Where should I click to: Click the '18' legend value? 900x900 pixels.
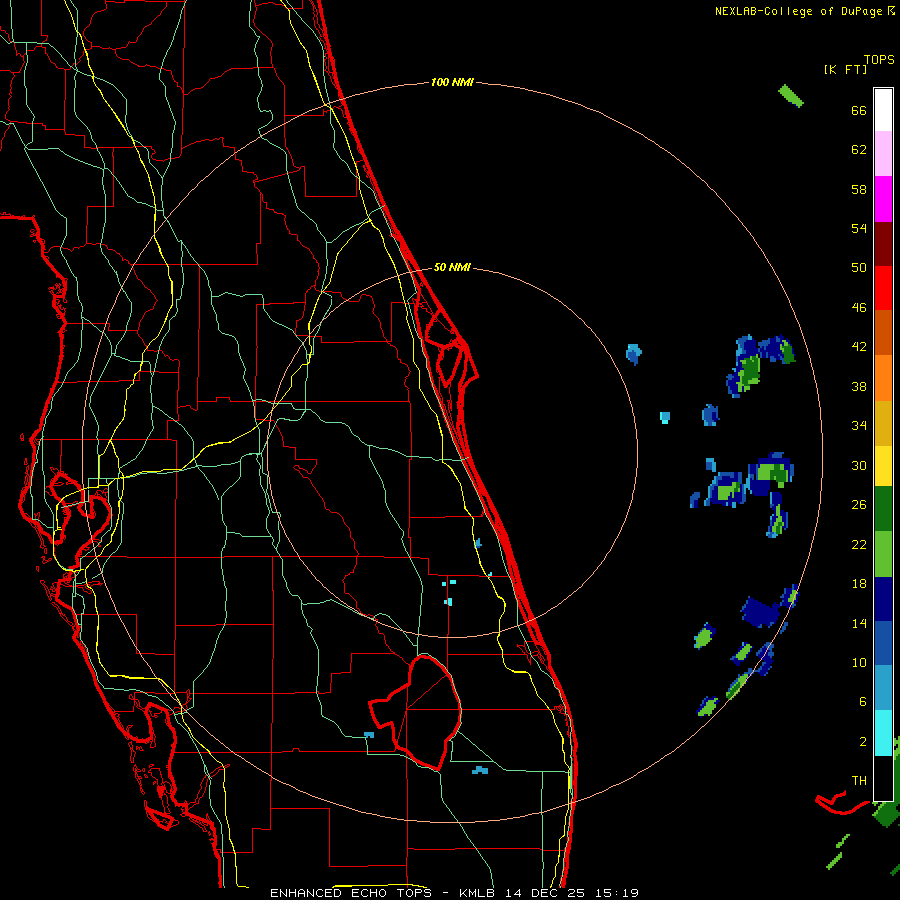pyautogui.click(x=859, y=584)
